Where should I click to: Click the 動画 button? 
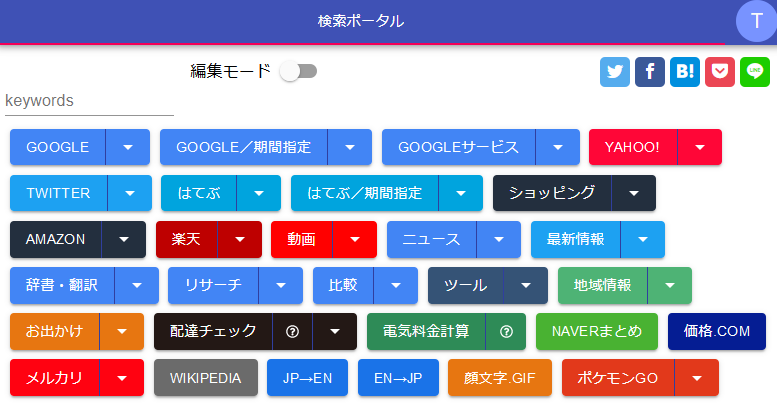[x=301, y=239]
